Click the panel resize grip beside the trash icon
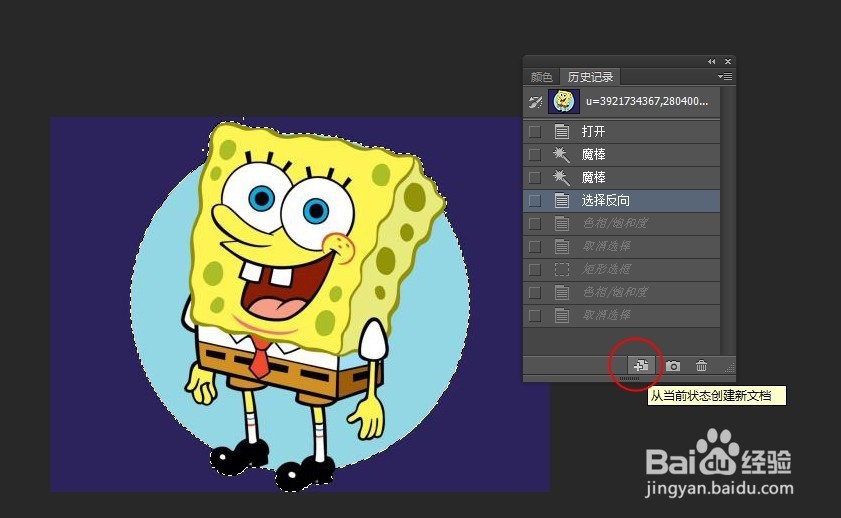The height and width of the screenshot is (518, 841). (729, 367)
